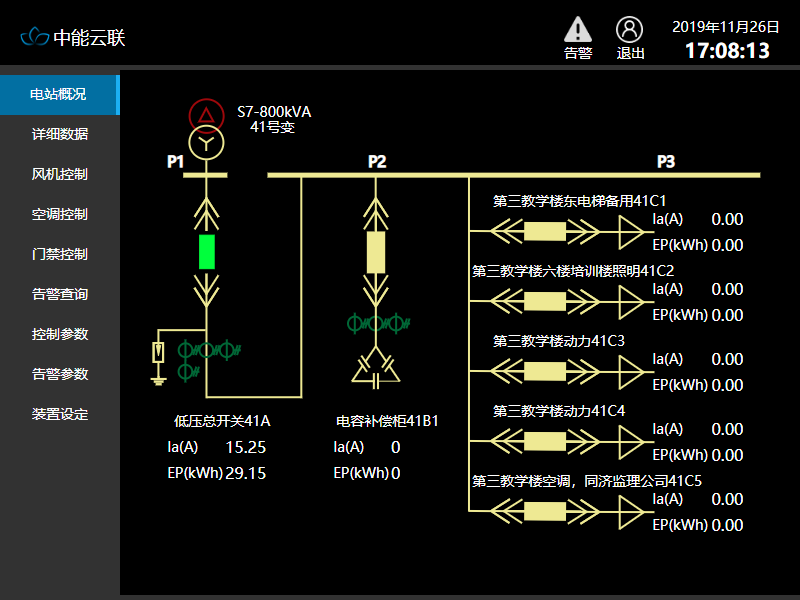
Task: Go to 空调控制 page
Action: [59, 214]
